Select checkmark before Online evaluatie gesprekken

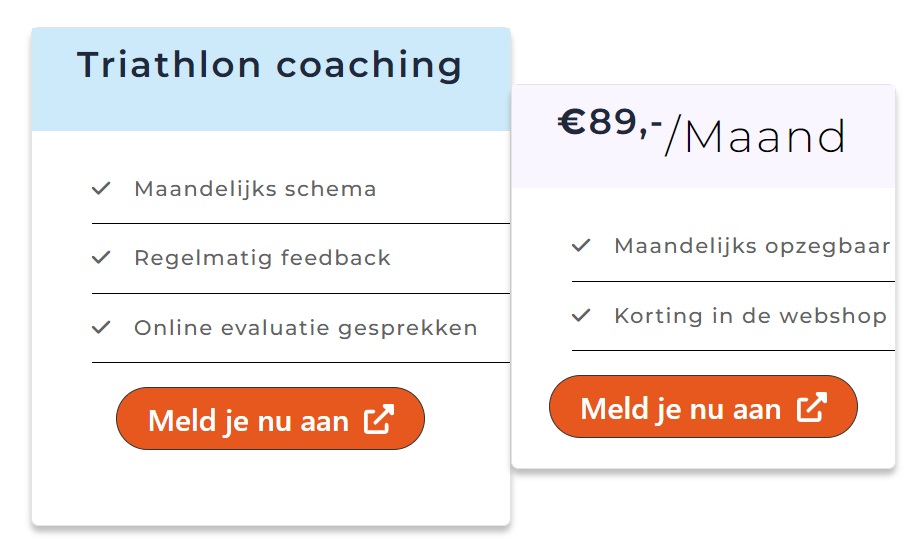pyautogui.click(x=100, y=327)
